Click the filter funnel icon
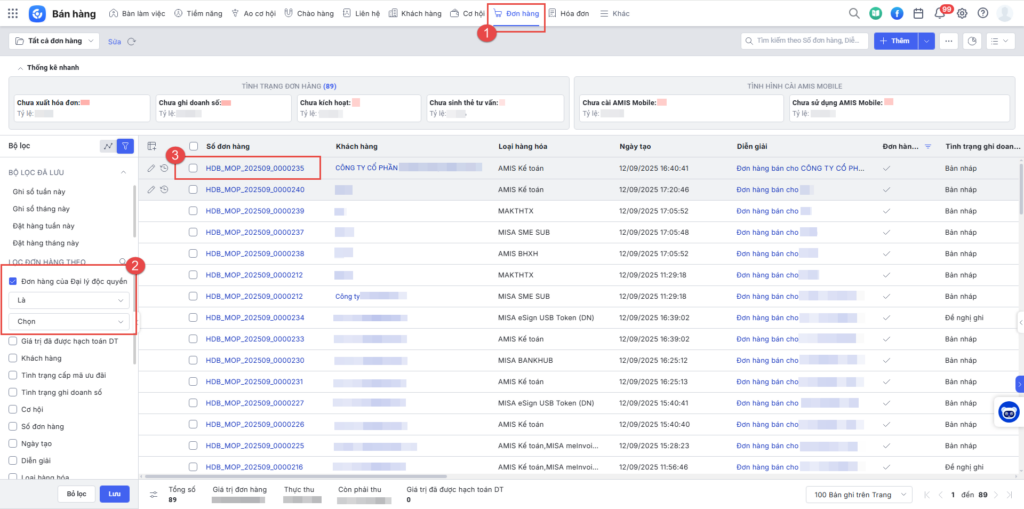 click(125, 146)
